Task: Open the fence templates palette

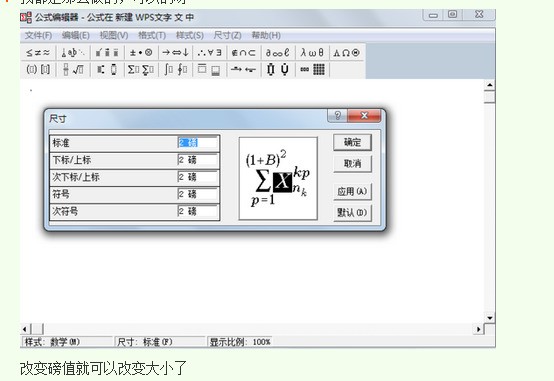Action: pyautogui.click(x=38, y=69)
